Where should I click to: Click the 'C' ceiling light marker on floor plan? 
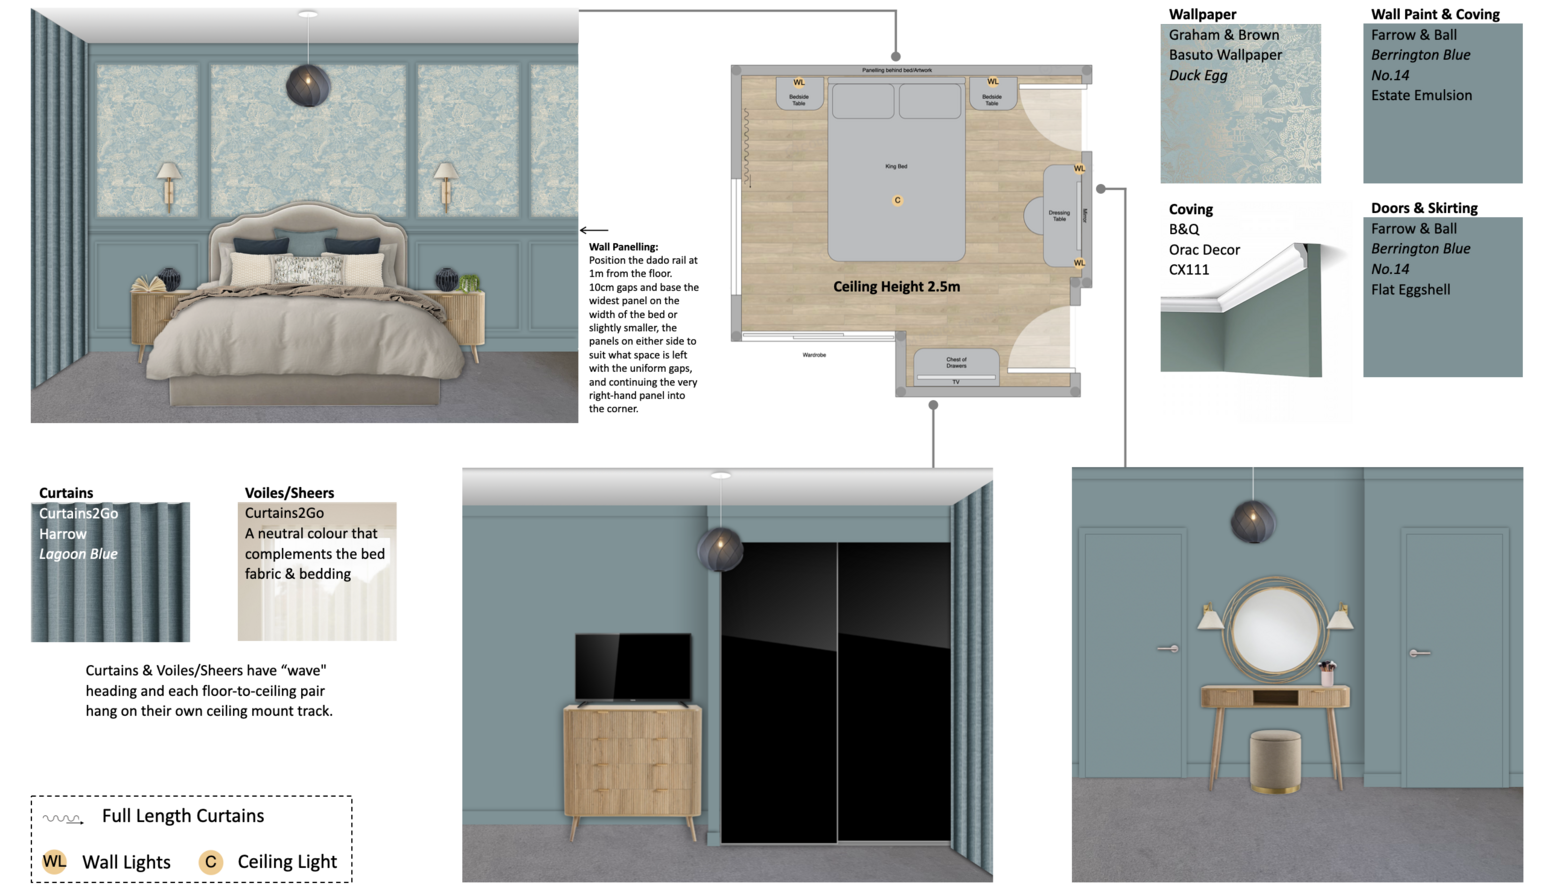point(897,200)
